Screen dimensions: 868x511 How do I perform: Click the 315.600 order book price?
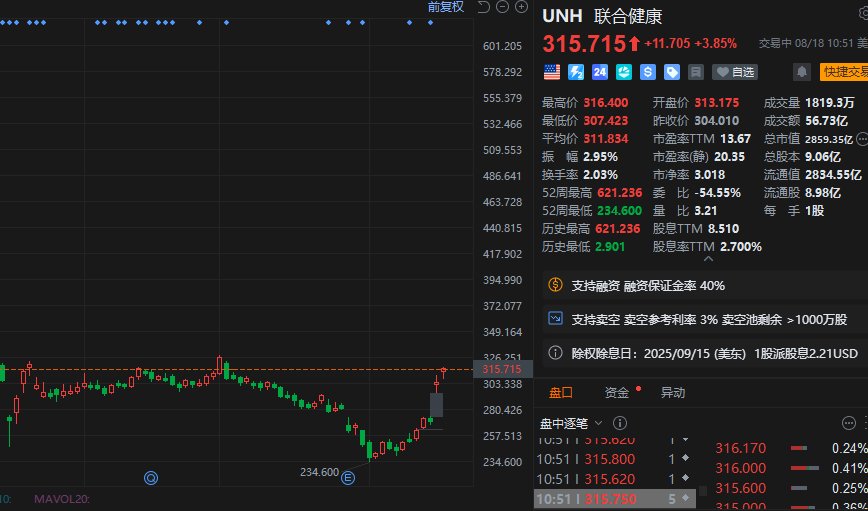[741, 488]
